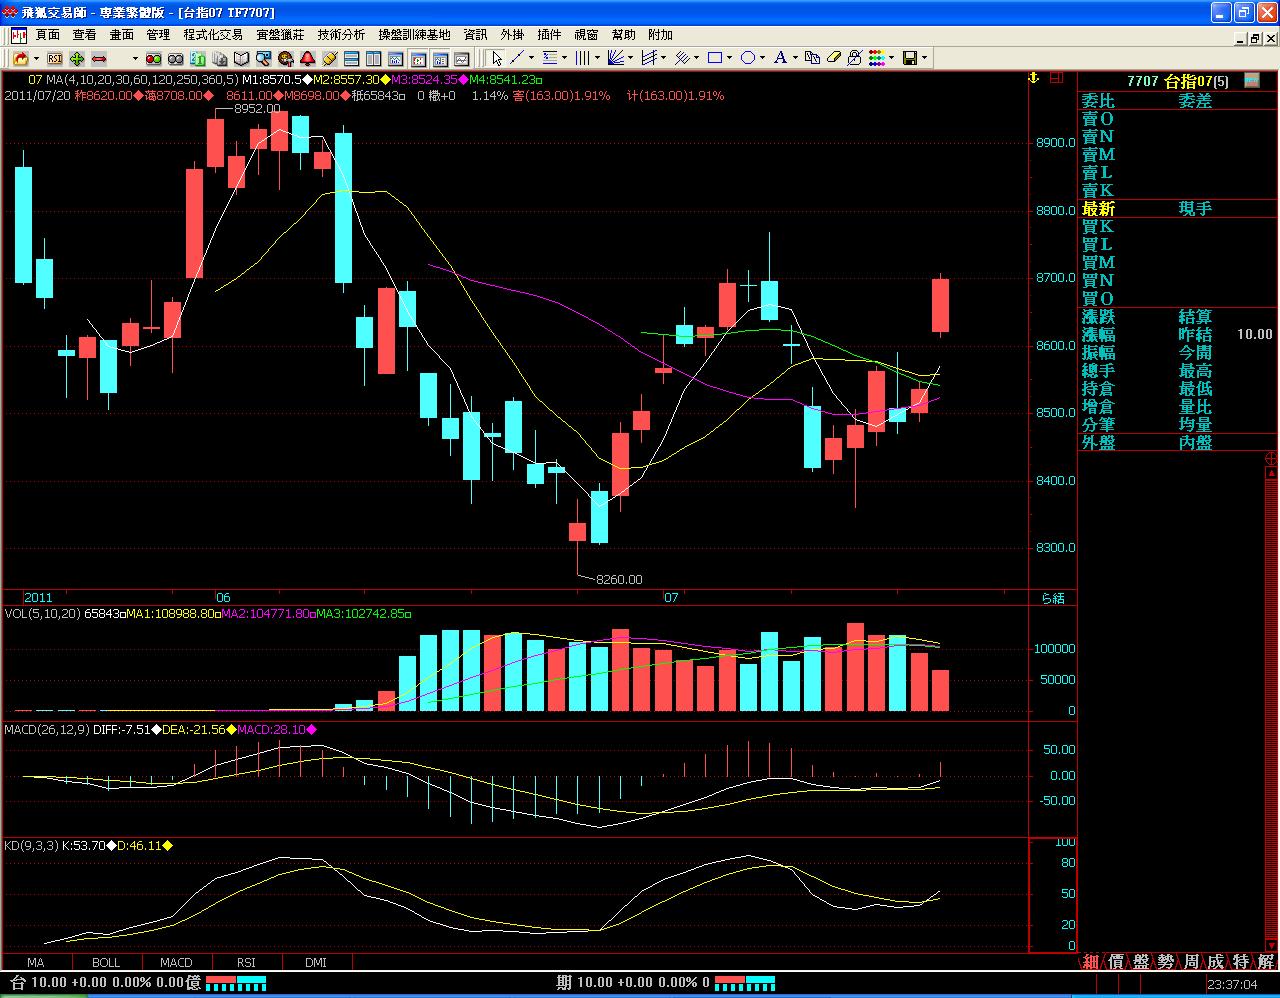The width and height of the screenshot is (1280, 998).
Task: Open the 查看 menu
Action: click(x=85, y=35)
